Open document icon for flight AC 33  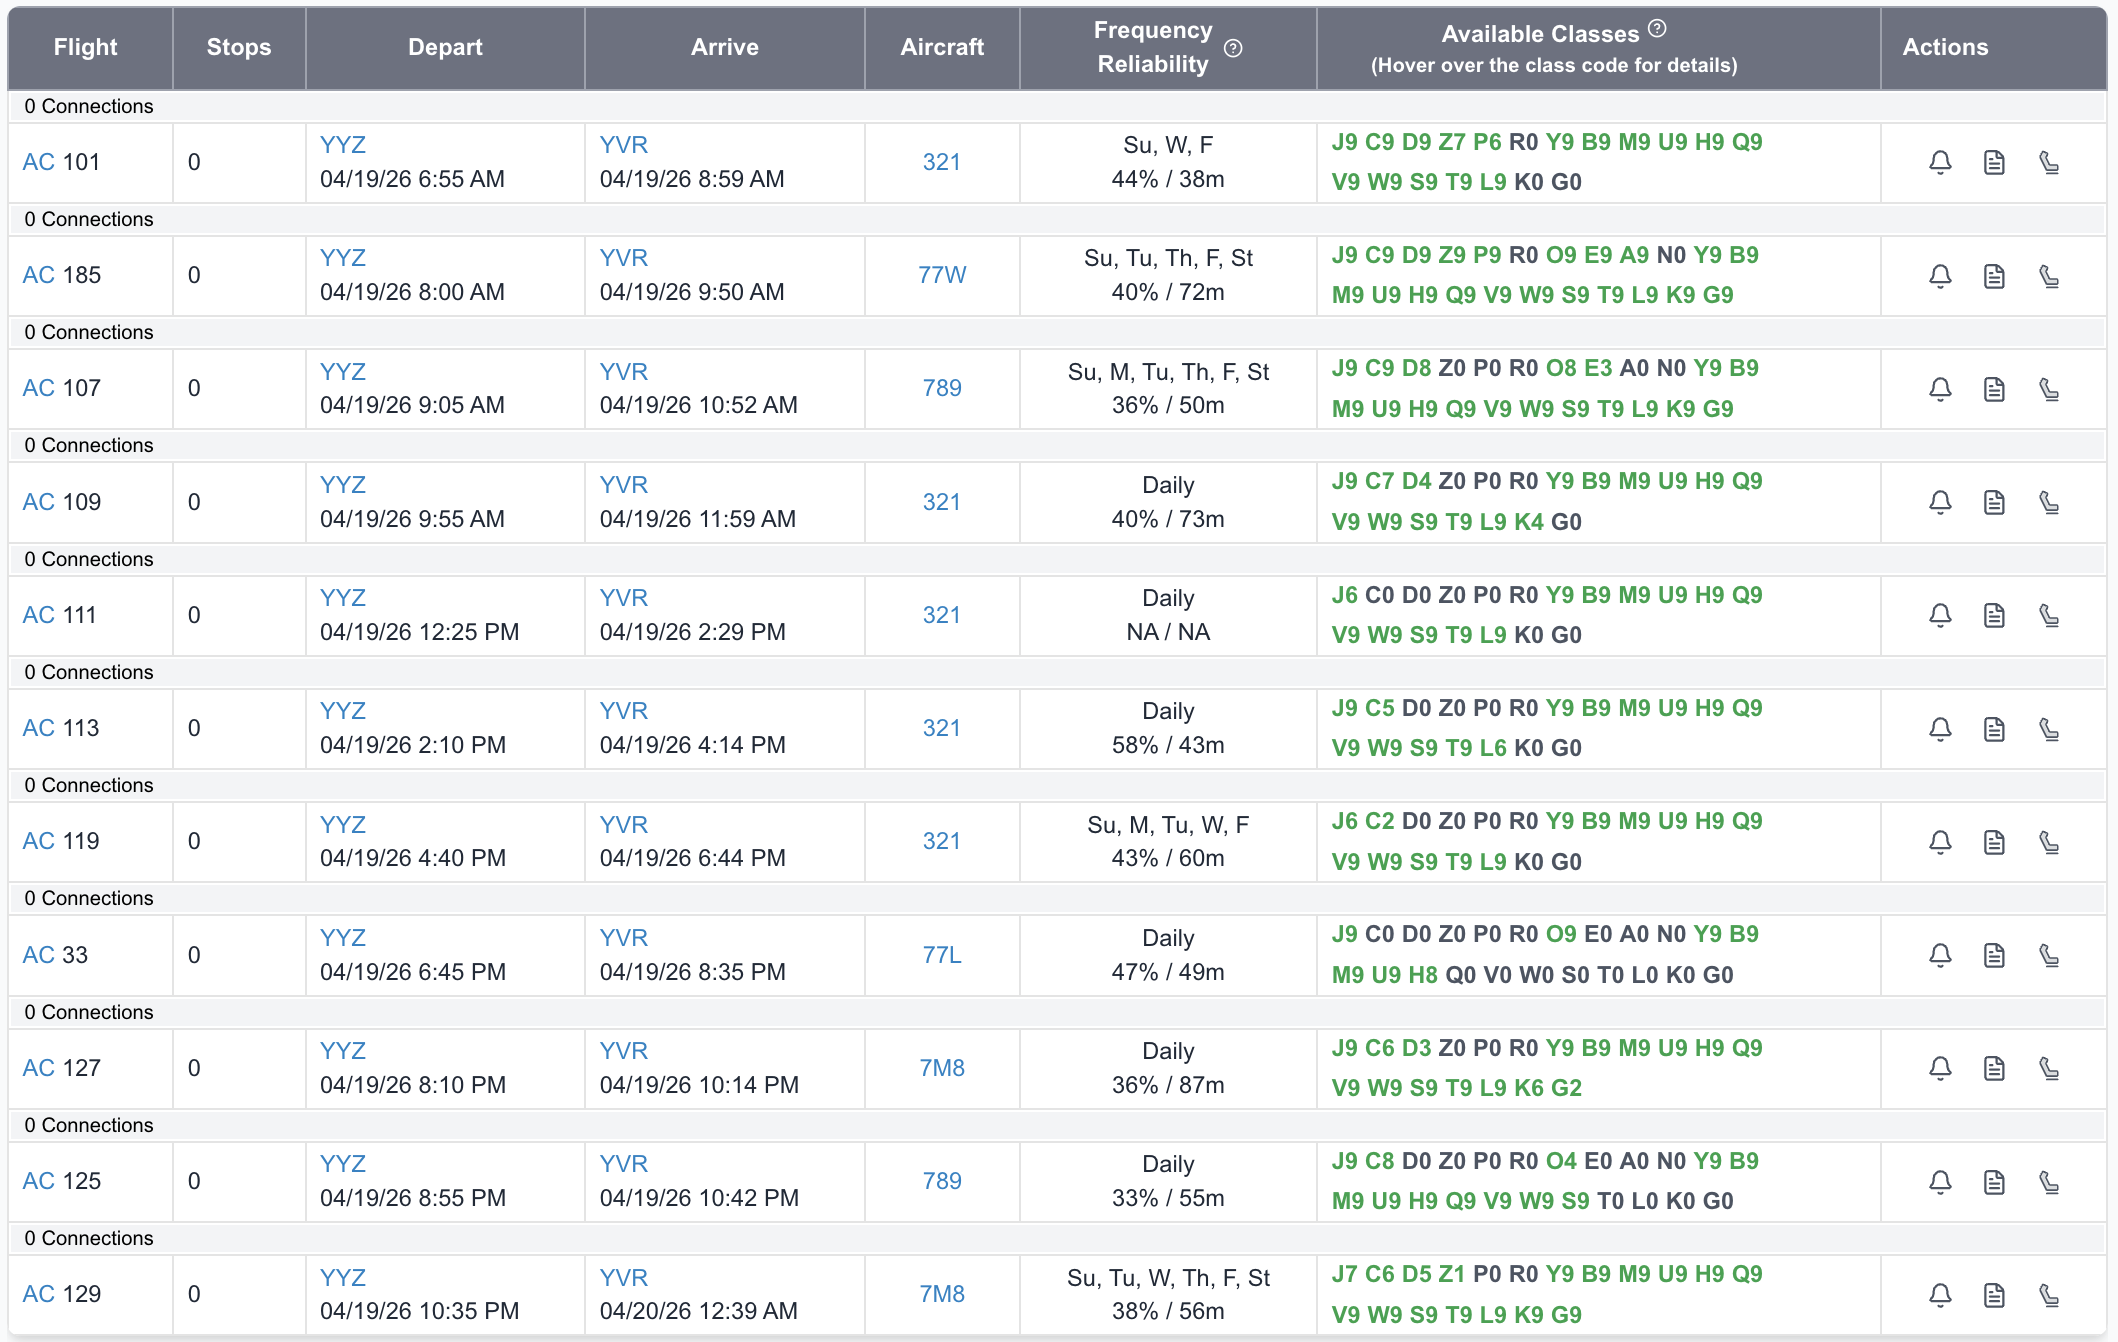pos(1994,955)
